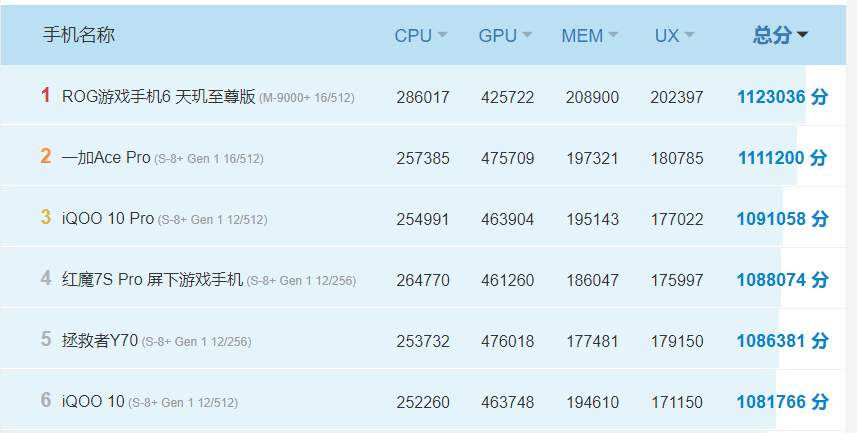Viewport: 857px width, 433px height.
Task: Select GPU score 463748
Action: (x=508, y=402)
